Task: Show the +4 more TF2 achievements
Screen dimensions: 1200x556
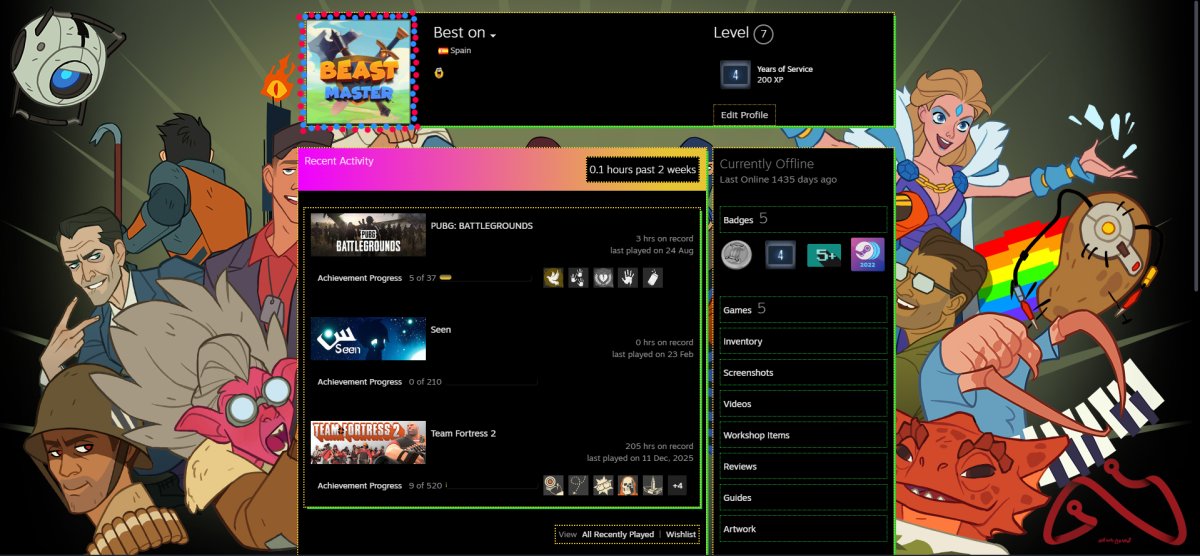Action: coord(677,486)
